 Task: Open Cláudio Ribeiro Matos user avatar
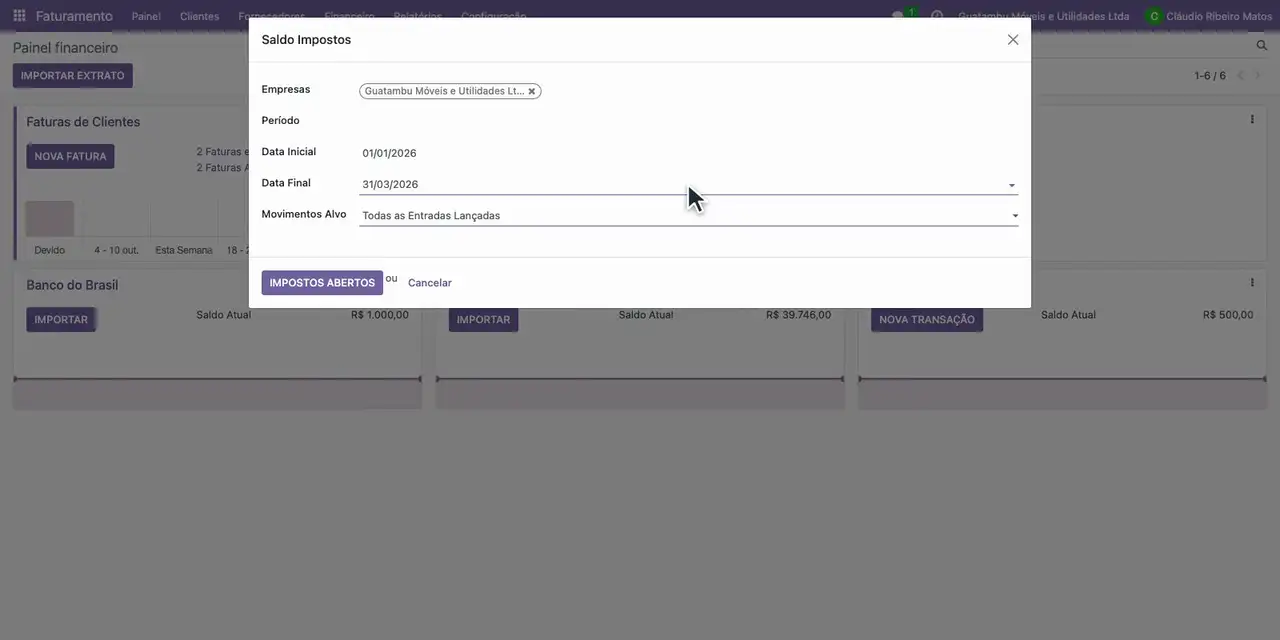1154,16
